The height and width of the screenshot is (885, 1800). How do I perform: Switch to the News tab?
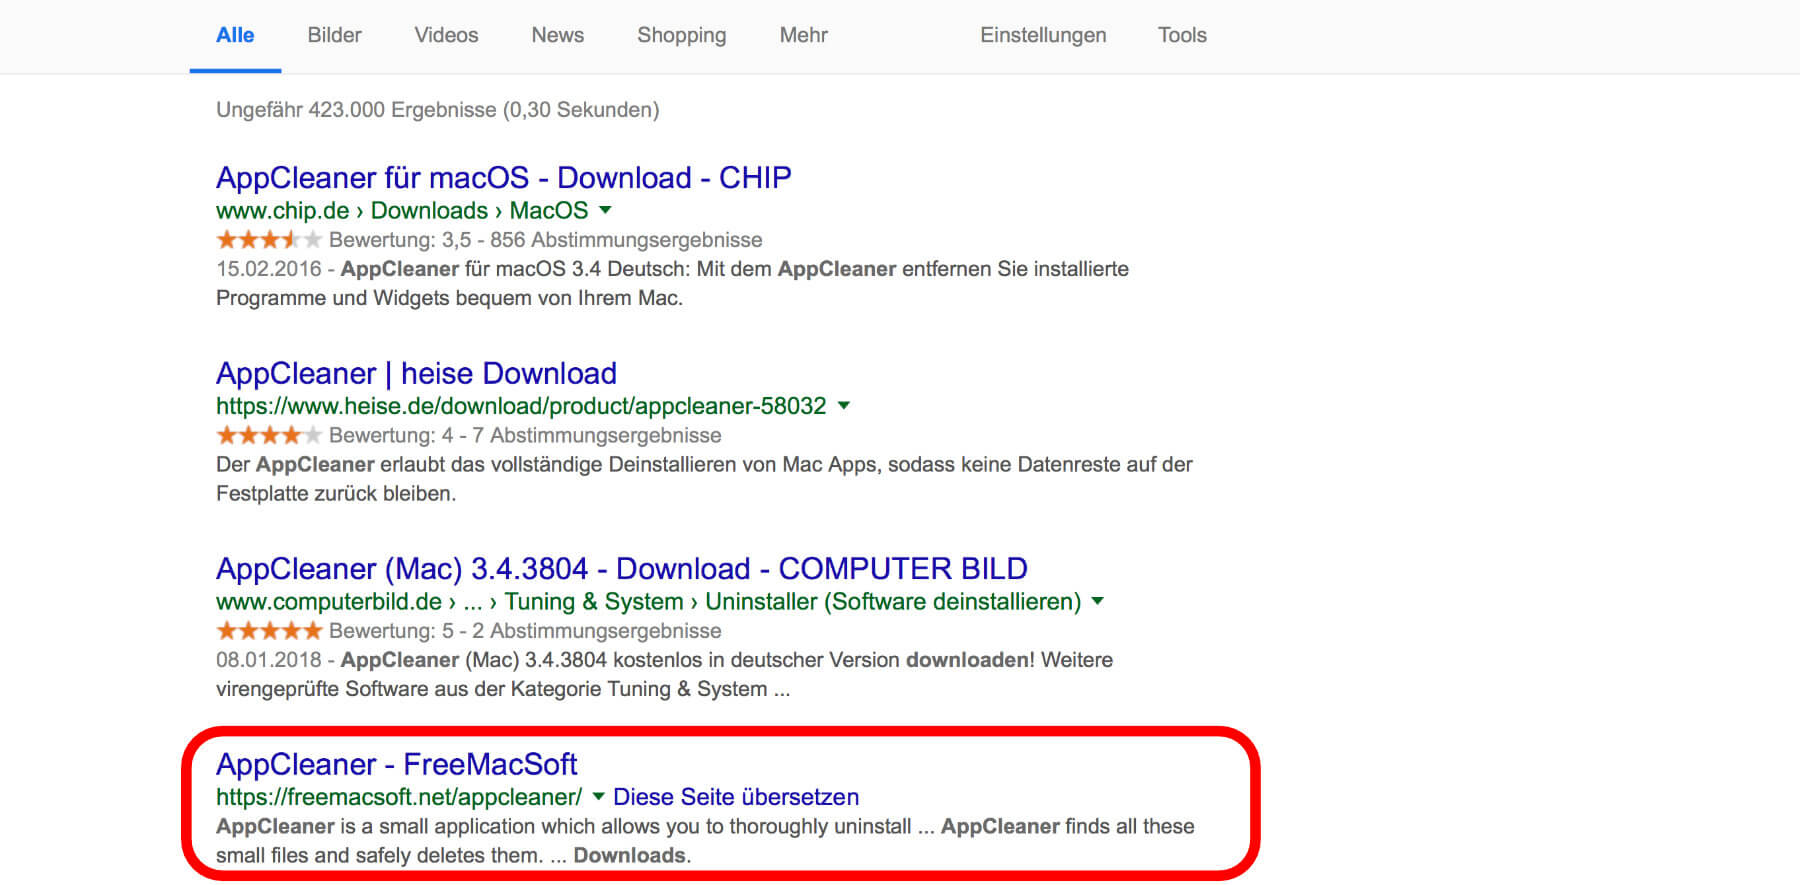[557, 35]
